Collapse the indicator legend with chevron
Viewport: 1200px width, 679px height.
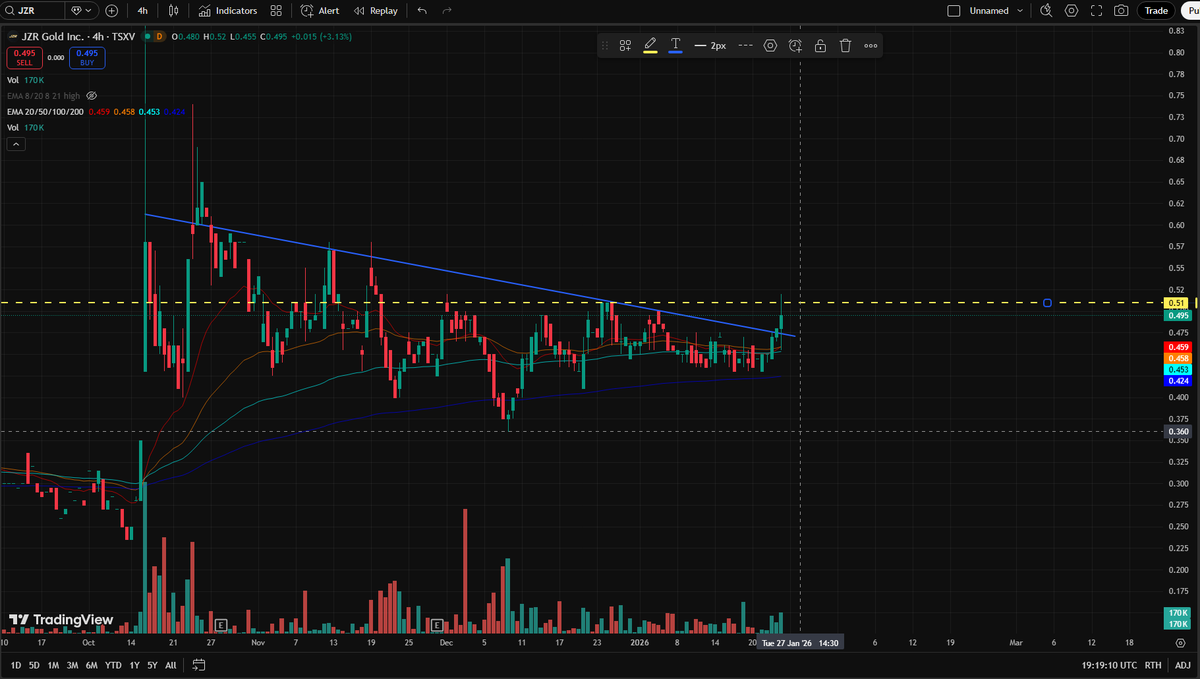(x=16, y=144)
